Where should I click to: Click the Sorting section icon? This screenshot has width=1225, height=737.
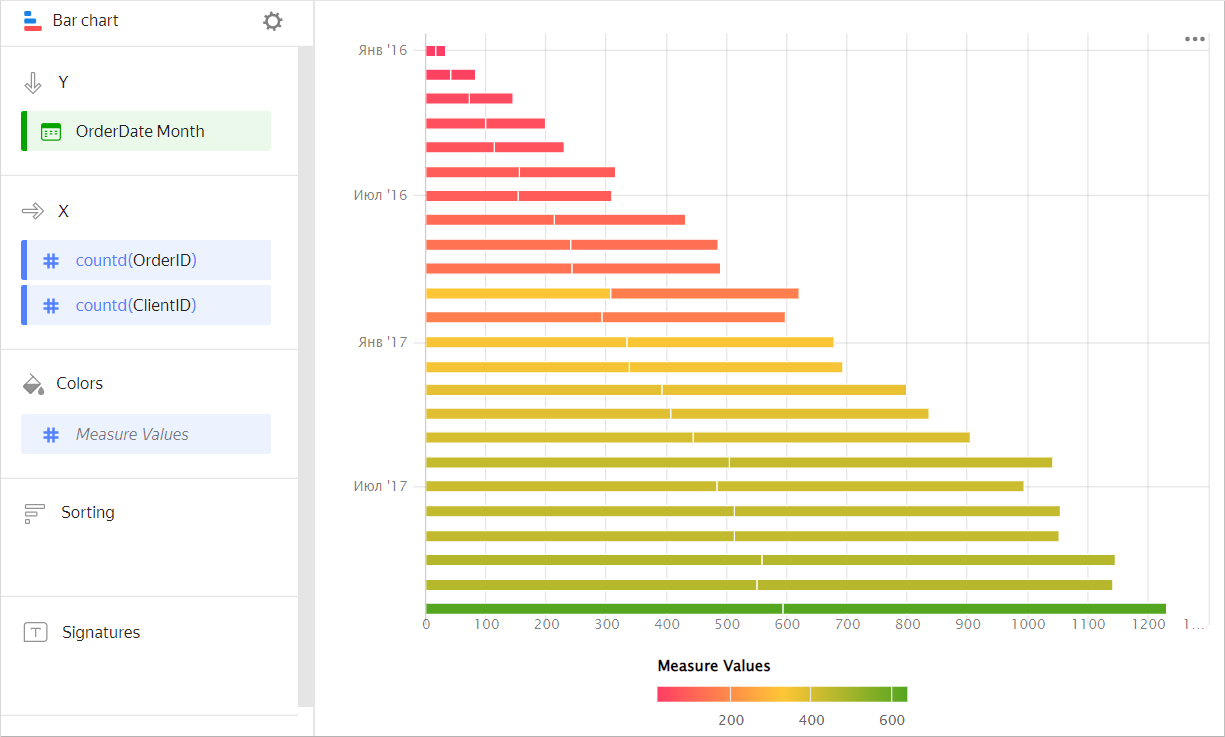pyautogui.click(x=34, y=513)
